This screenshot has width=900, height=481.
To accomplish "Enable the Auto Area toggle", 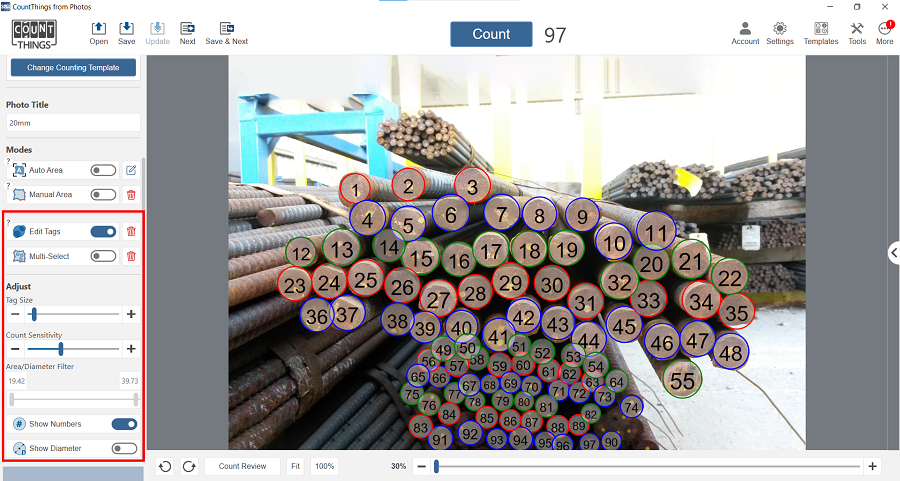I will (103, 170).
